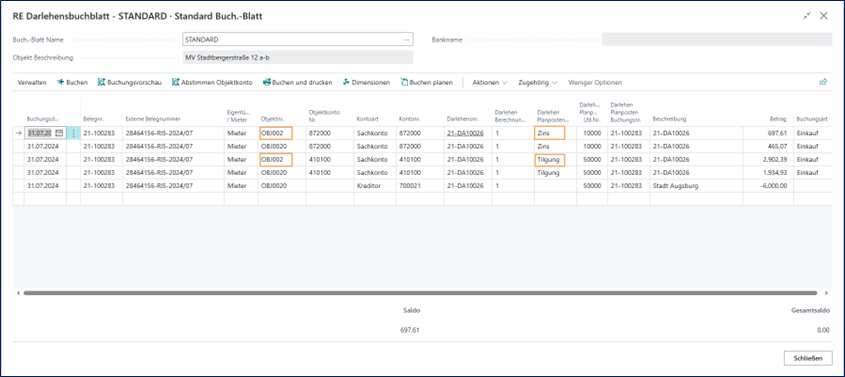Click account number 700021
The height and width of the screenshot is (377, 845).
click(x=420, y=185)
